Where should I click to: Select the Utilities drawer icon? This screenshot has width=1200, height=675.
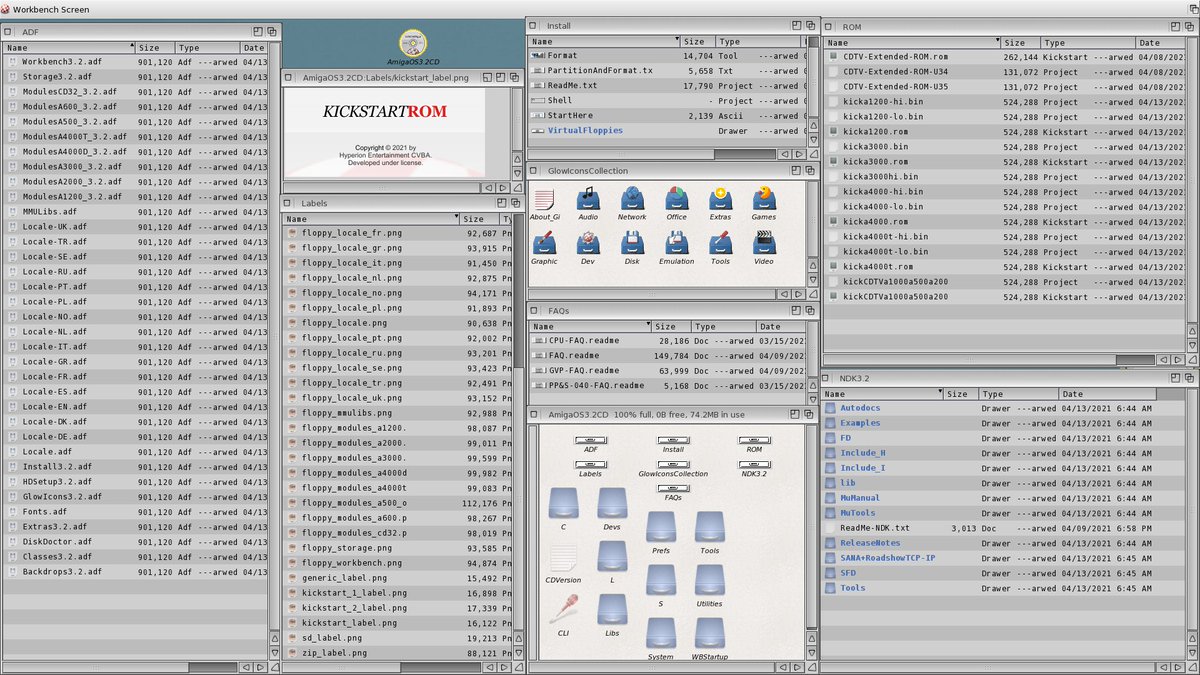point(710,580)
